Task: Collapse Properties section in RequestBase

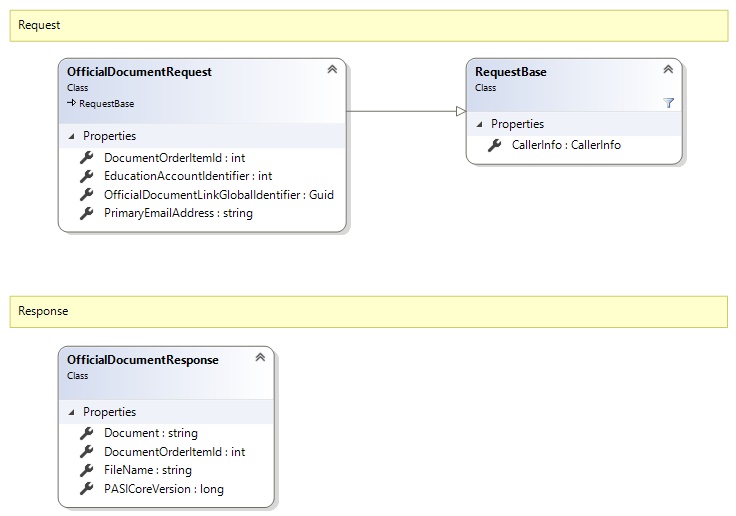Action: pos(479,124)
